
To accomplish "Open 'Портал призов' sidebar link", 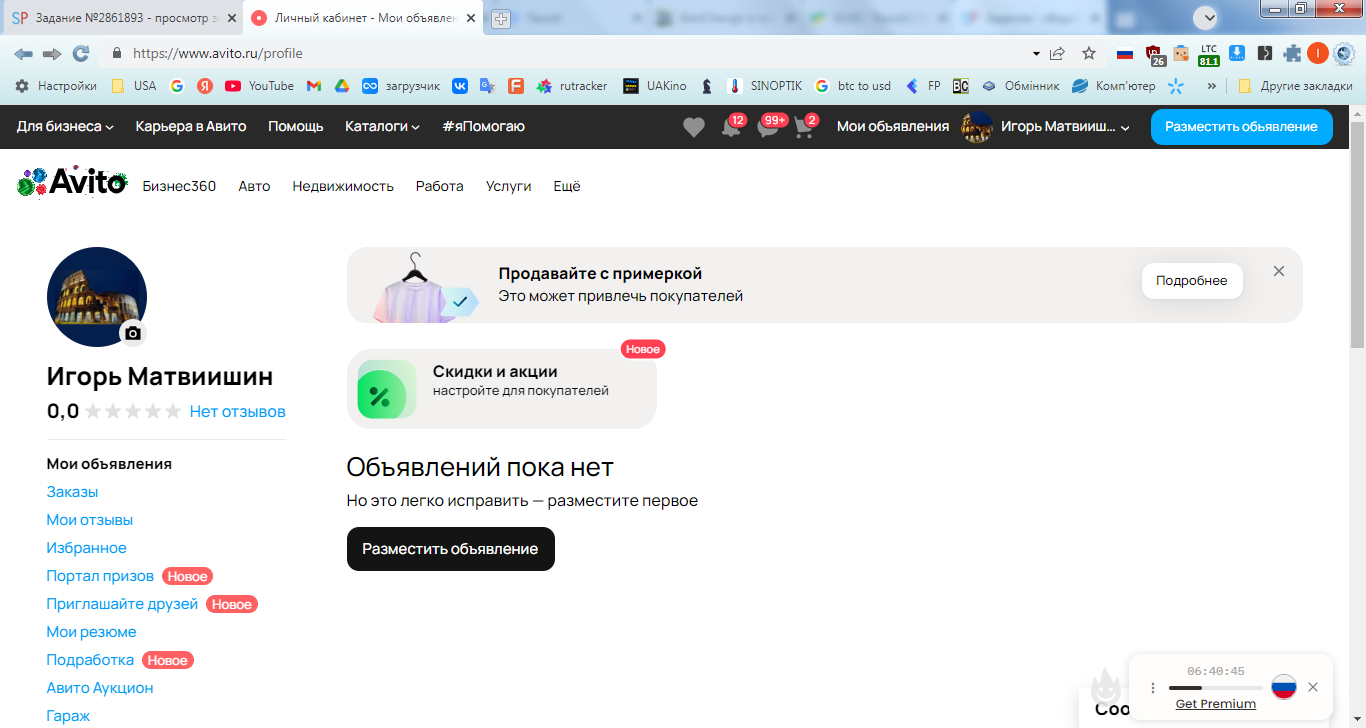I will point(100,576).
